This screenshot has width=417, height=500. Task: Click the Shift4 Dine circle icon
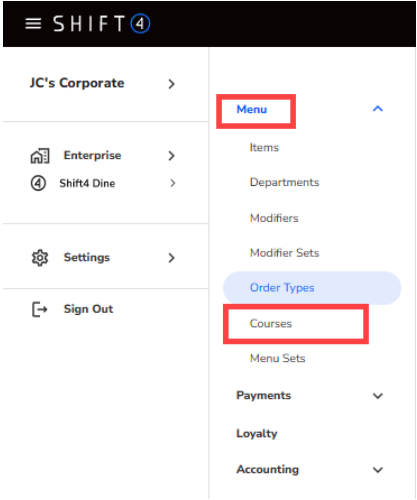(x=38, y=183)
